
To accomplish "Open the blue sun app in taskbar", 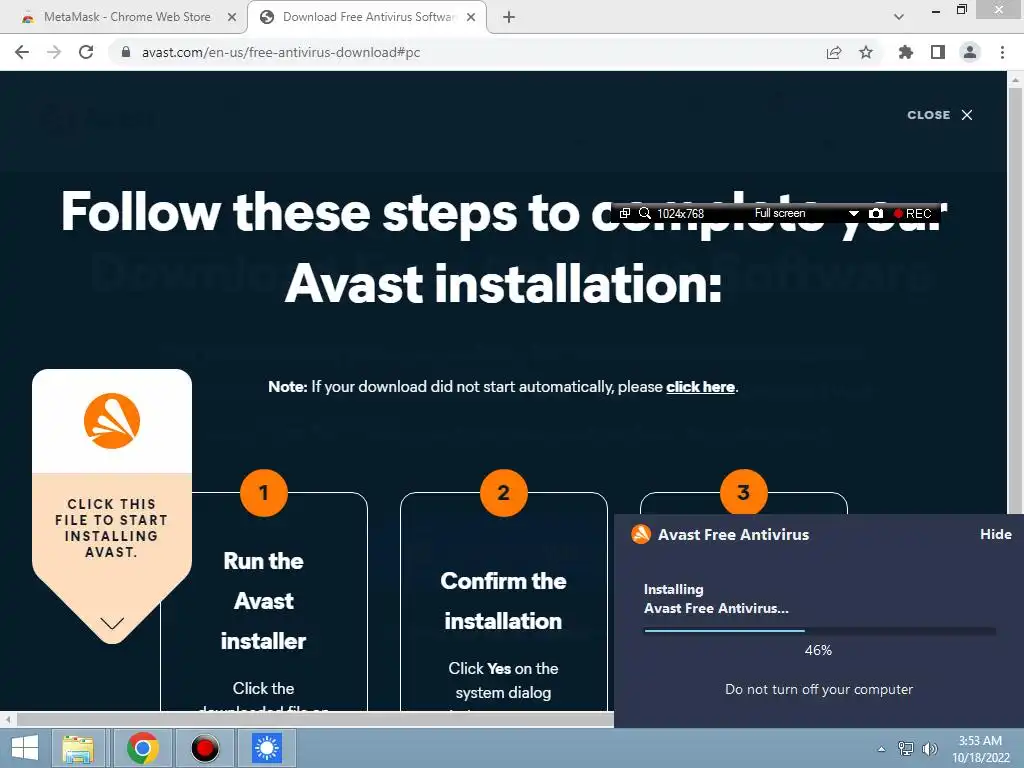I will [x=267, y=748].
